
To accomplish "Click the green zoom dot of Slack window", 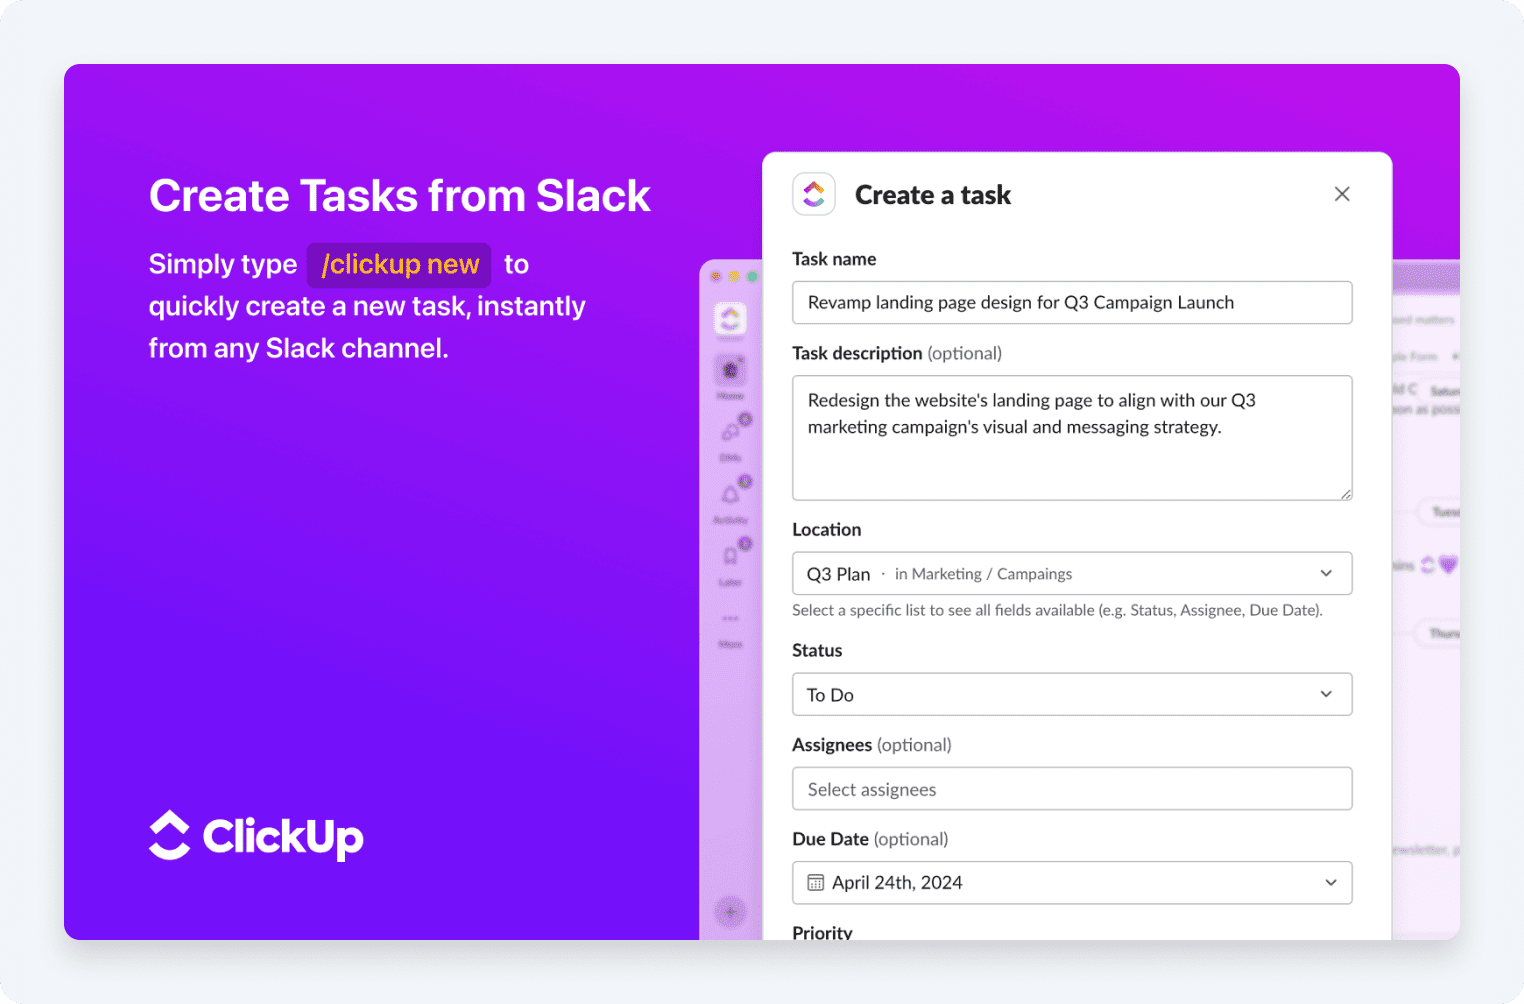I will (752, 276).
